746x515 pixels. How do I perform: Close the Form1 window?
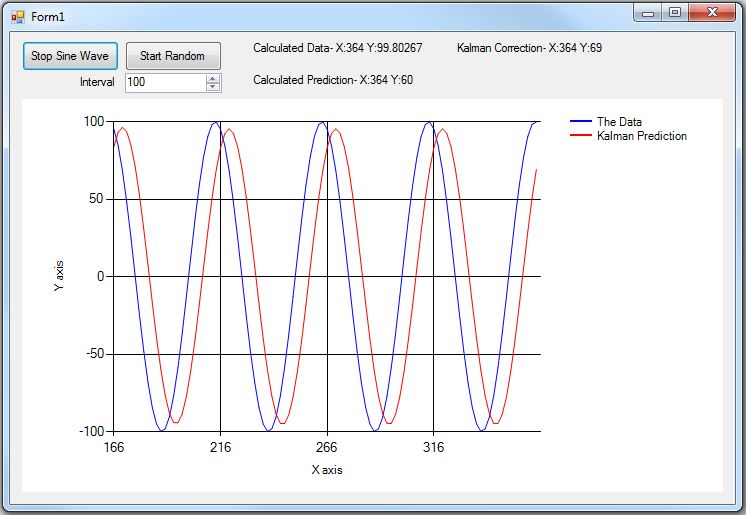712,13
